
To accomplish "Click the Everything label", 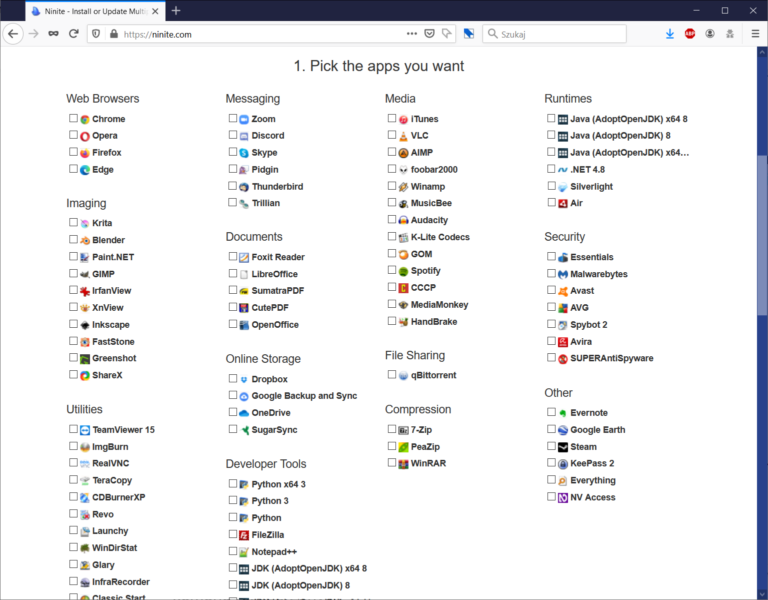I will click(x=593, y=480).
